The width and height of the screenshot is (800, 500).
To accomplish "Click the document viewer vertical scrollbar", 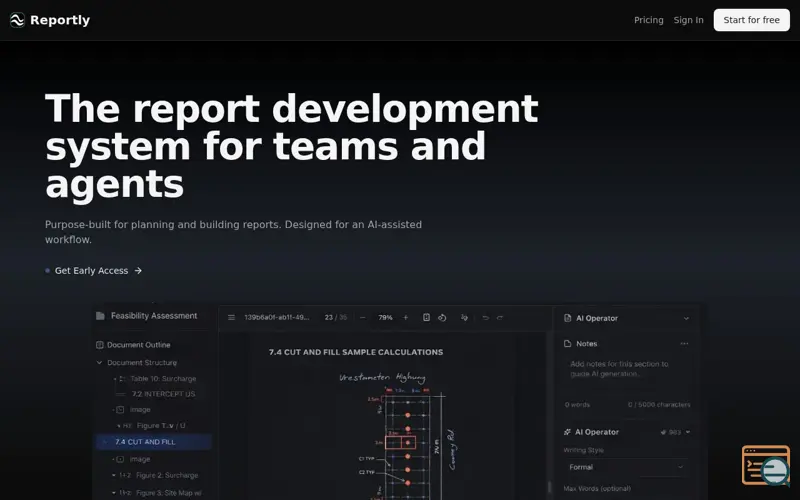I will [x=549, y=486].
